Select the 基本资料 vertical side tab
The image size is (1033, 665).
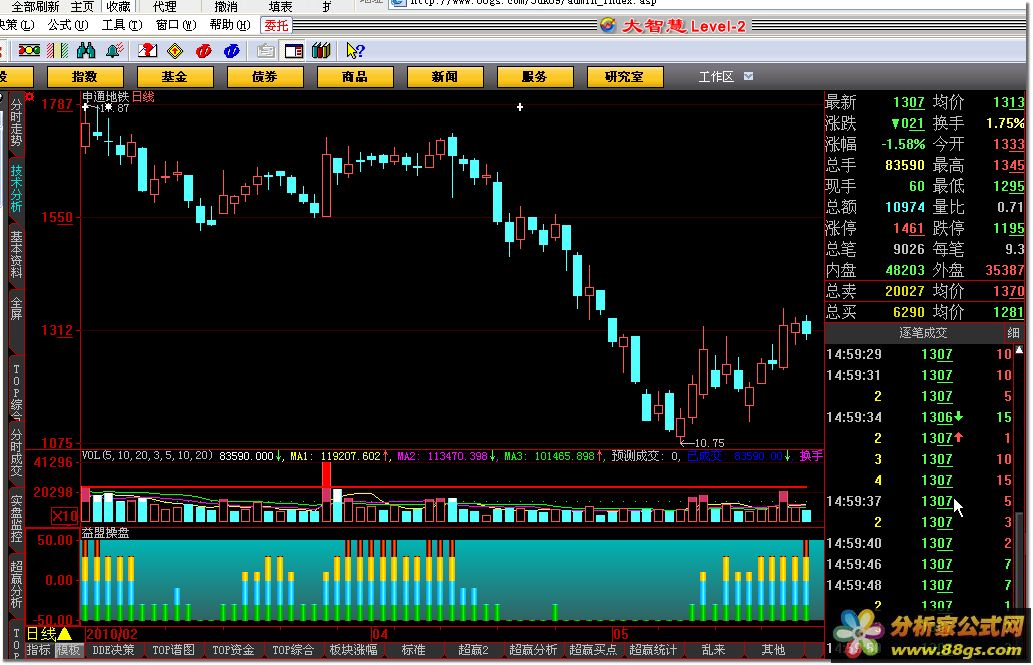[16, 255]
